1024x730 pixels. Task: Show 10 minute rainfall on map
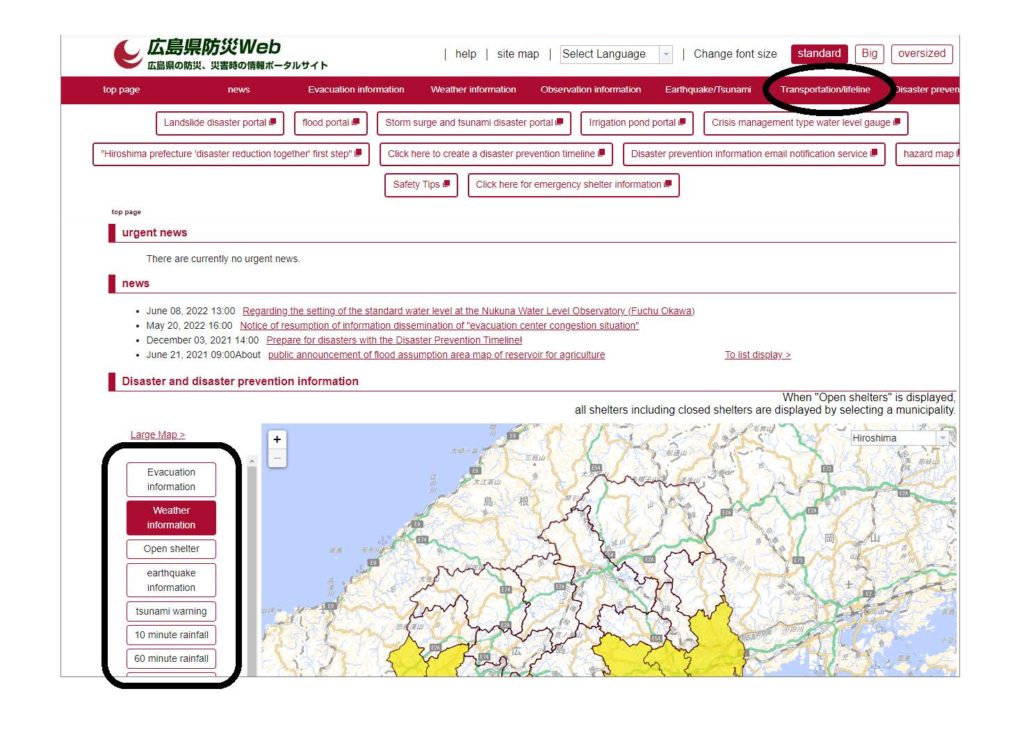[171, 635]
